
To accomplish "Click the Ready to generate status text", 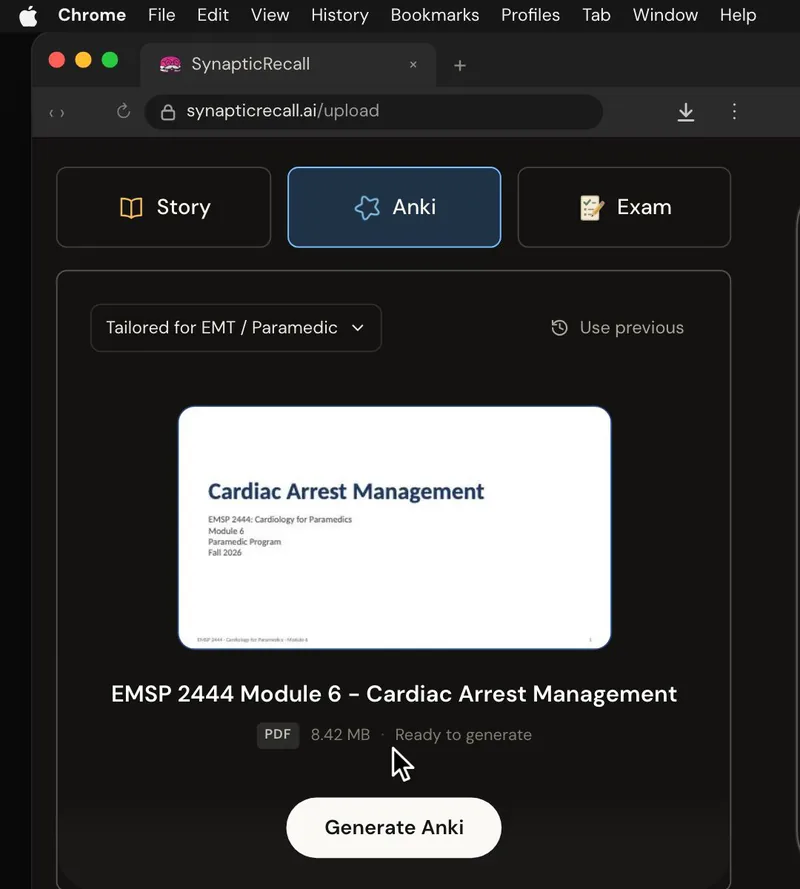I will (463, 735).
